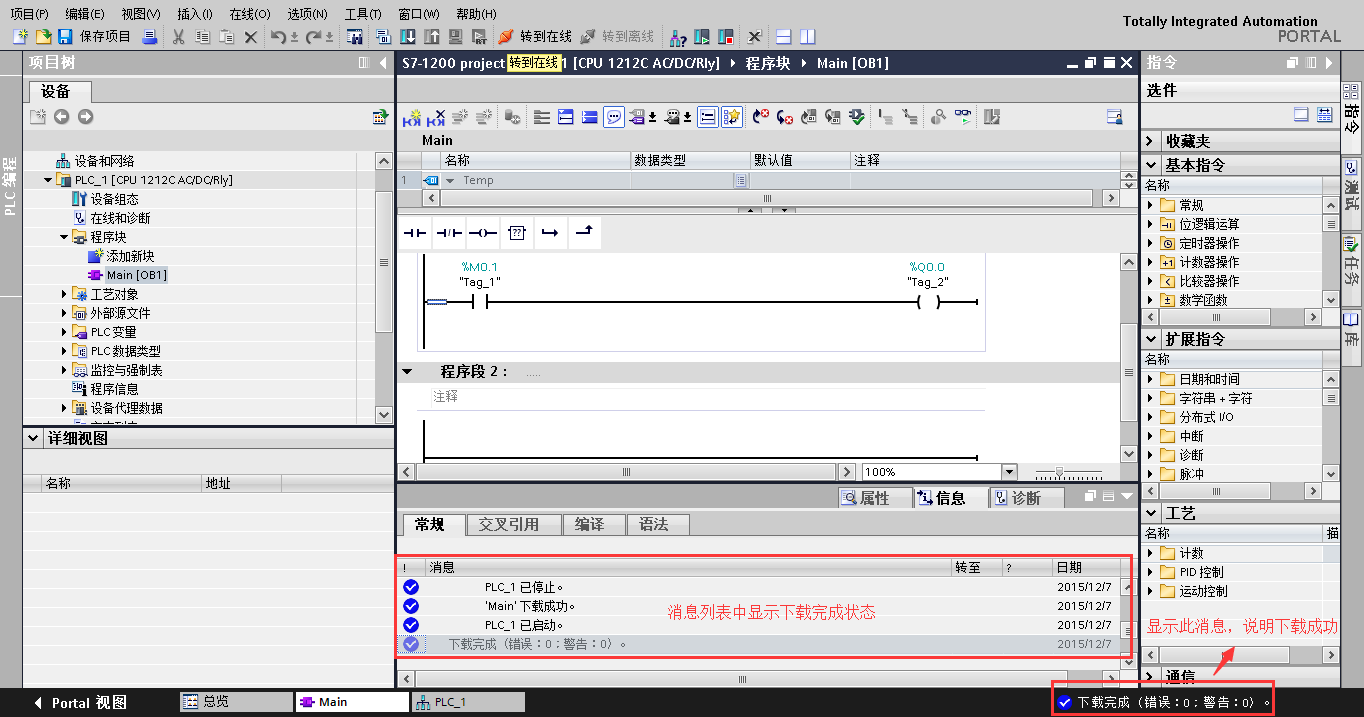The height and width of the screenshot is (717, 1364).
Task: Start the CPU with the toolbar icon
Action: pos(702,37)
